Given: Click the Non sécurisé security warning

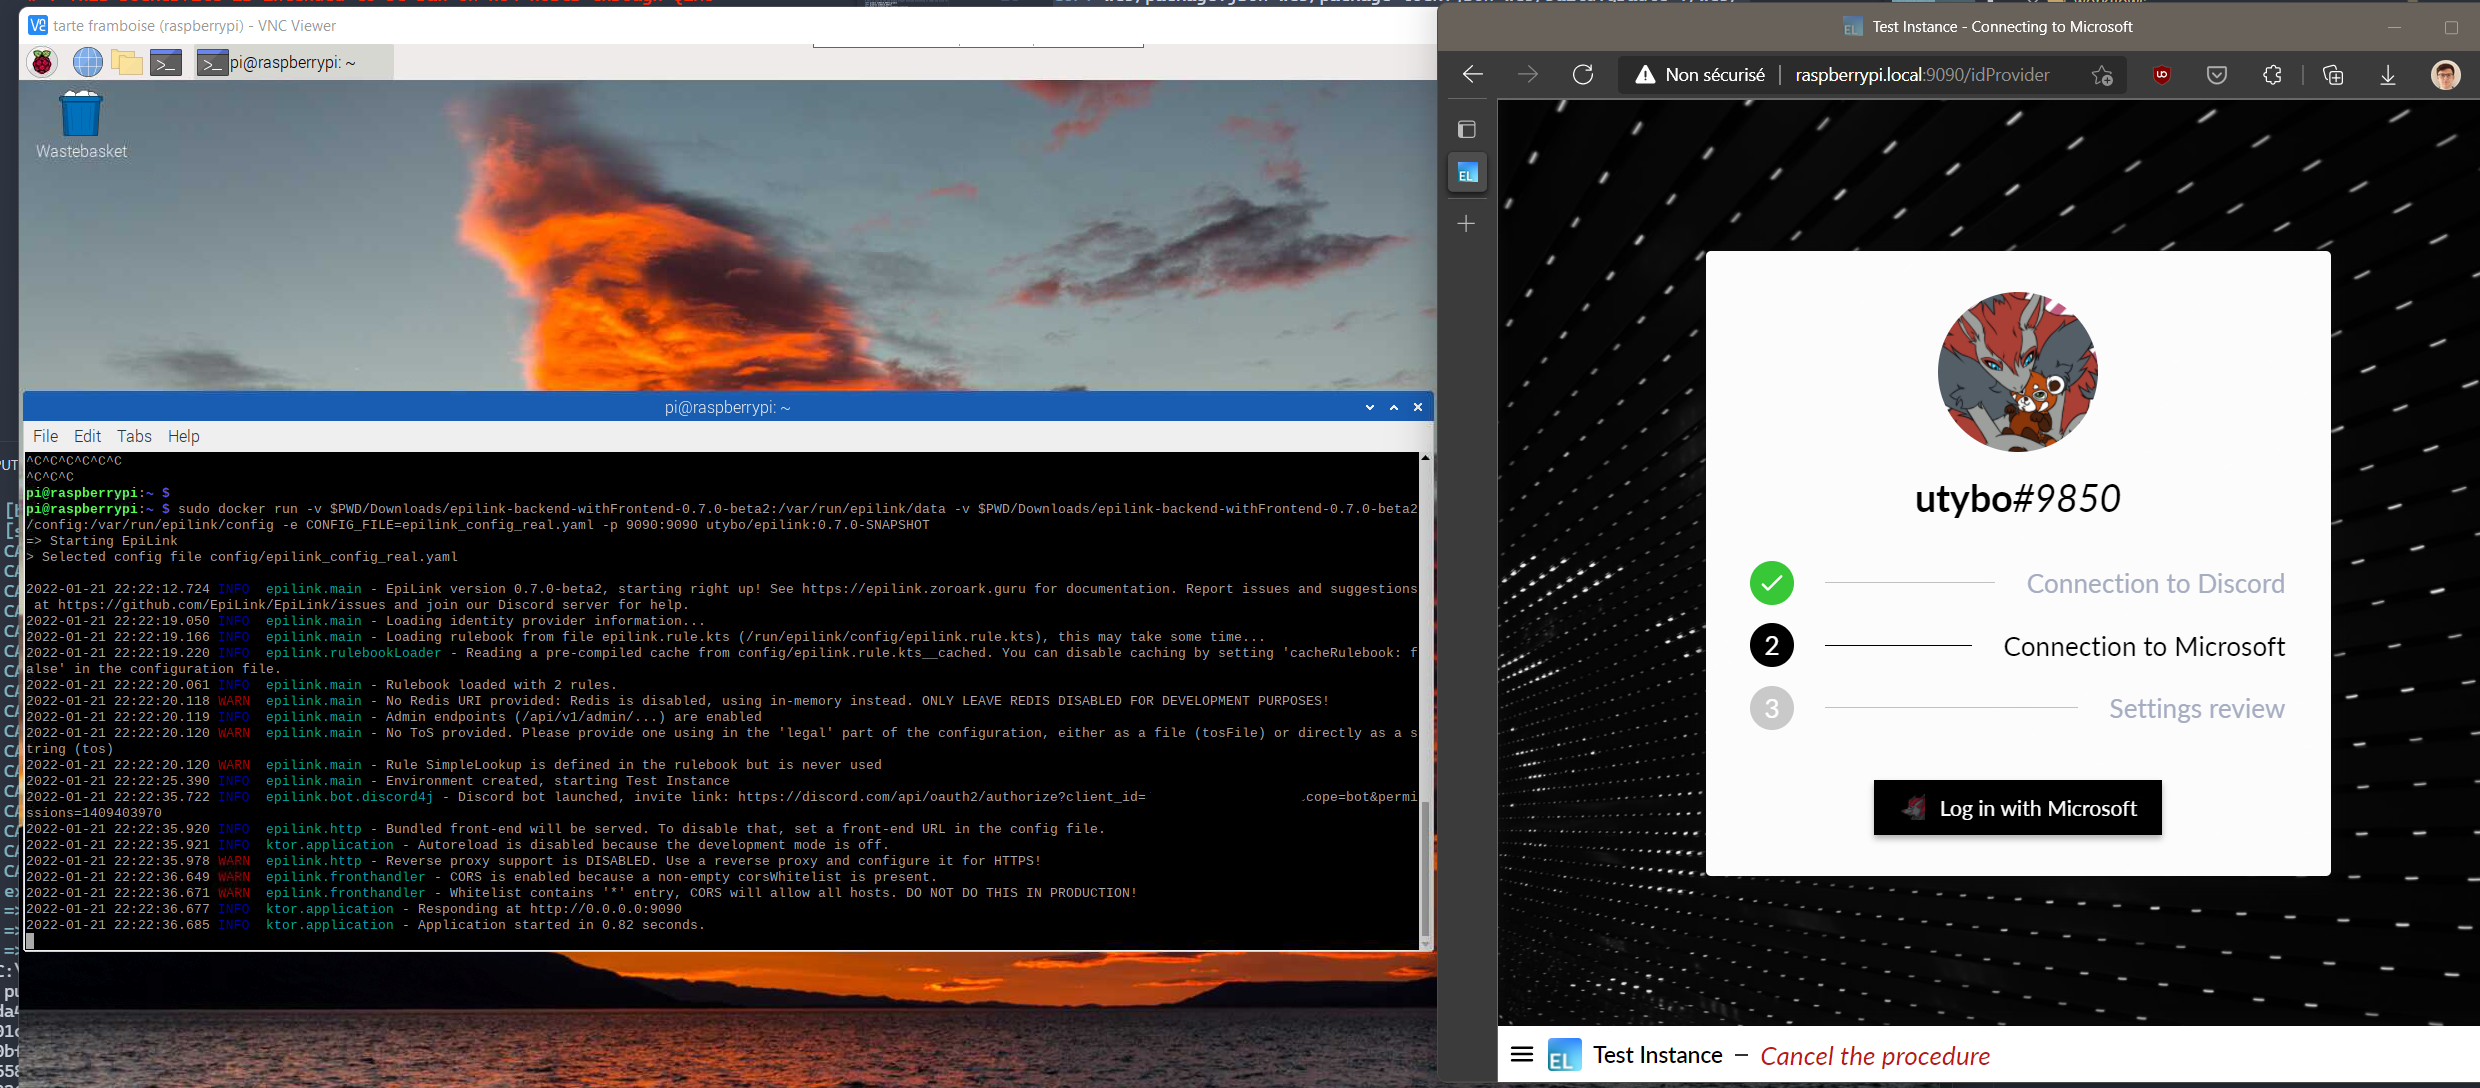Looking at the screenshot, I should 1700,75.
